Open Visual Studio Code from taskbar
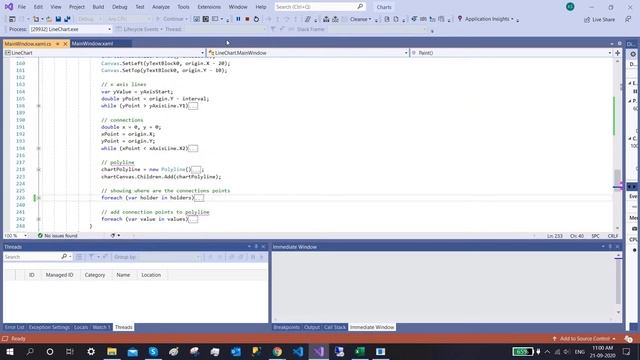The width and height of the screenshot is (640, 360). click(298, 351)
